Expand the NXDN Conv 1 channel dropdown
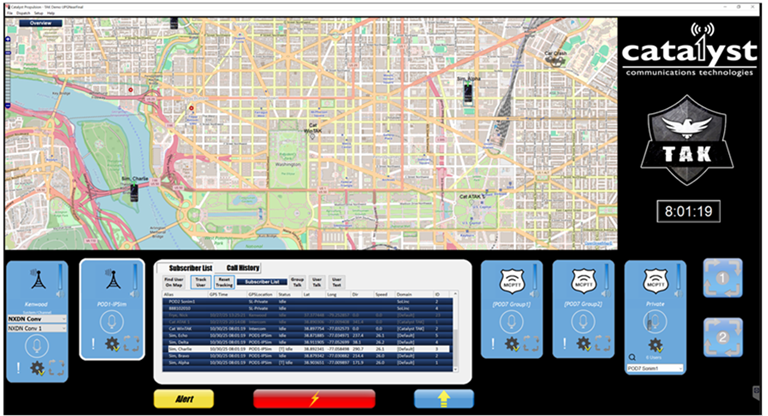768x416 pixels. 34,327
